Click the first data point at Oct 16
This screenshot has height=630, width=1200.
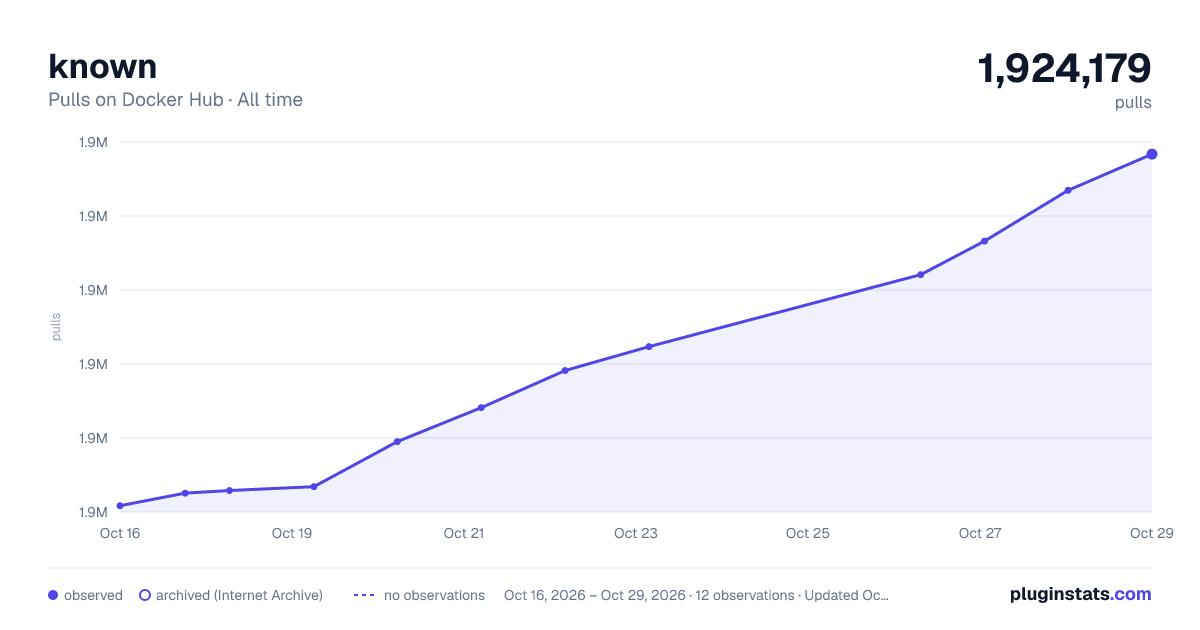(120, 506)
